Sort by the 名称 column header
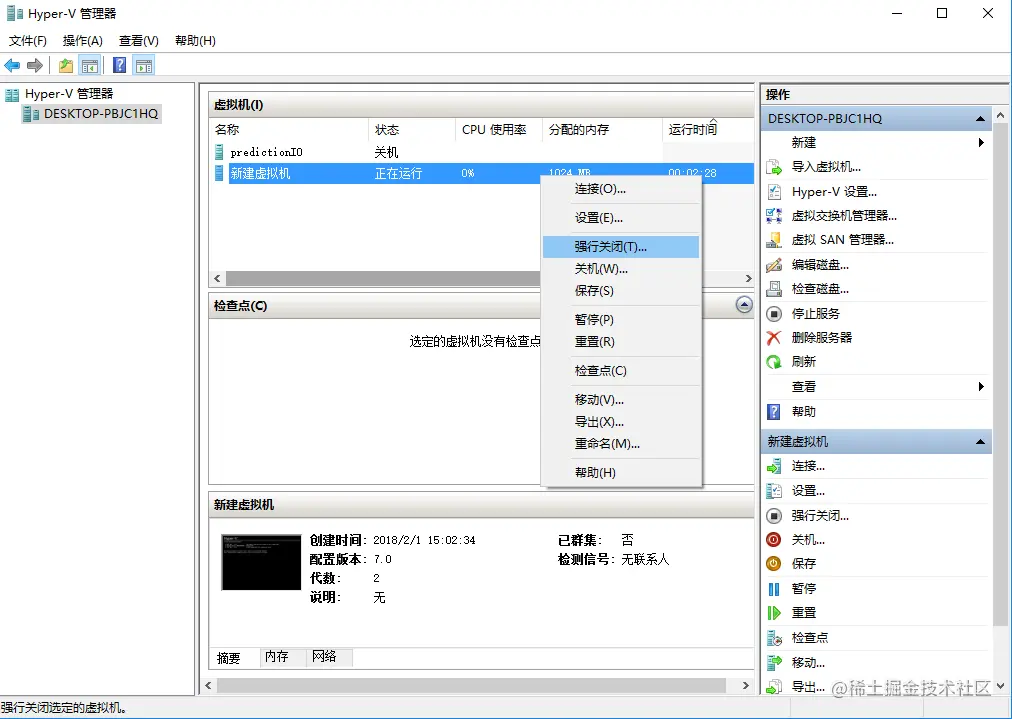Viewport: 1012px width, 719px height. 289,130
